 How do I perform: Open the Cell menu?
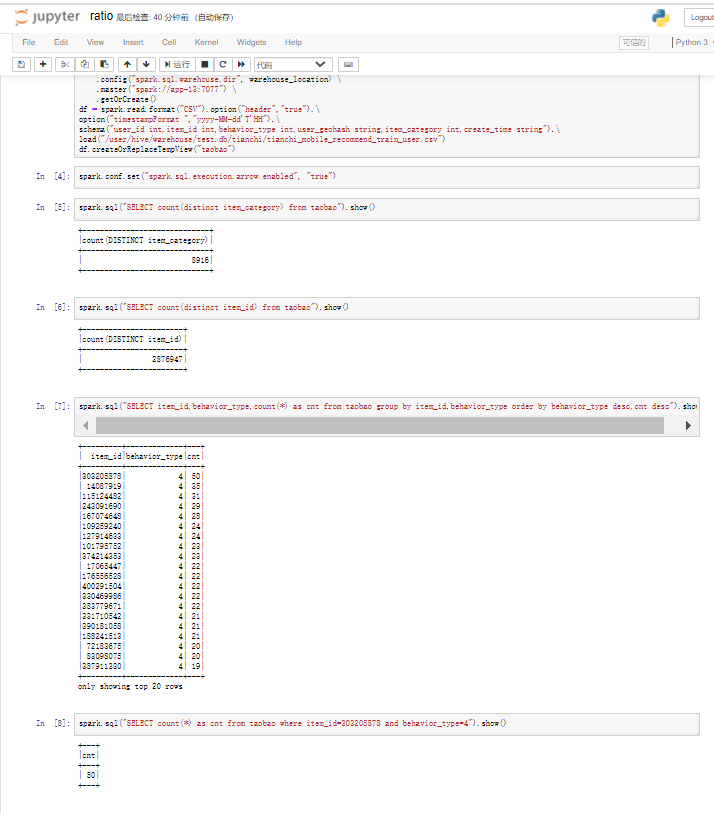click(x=169, y=43)
